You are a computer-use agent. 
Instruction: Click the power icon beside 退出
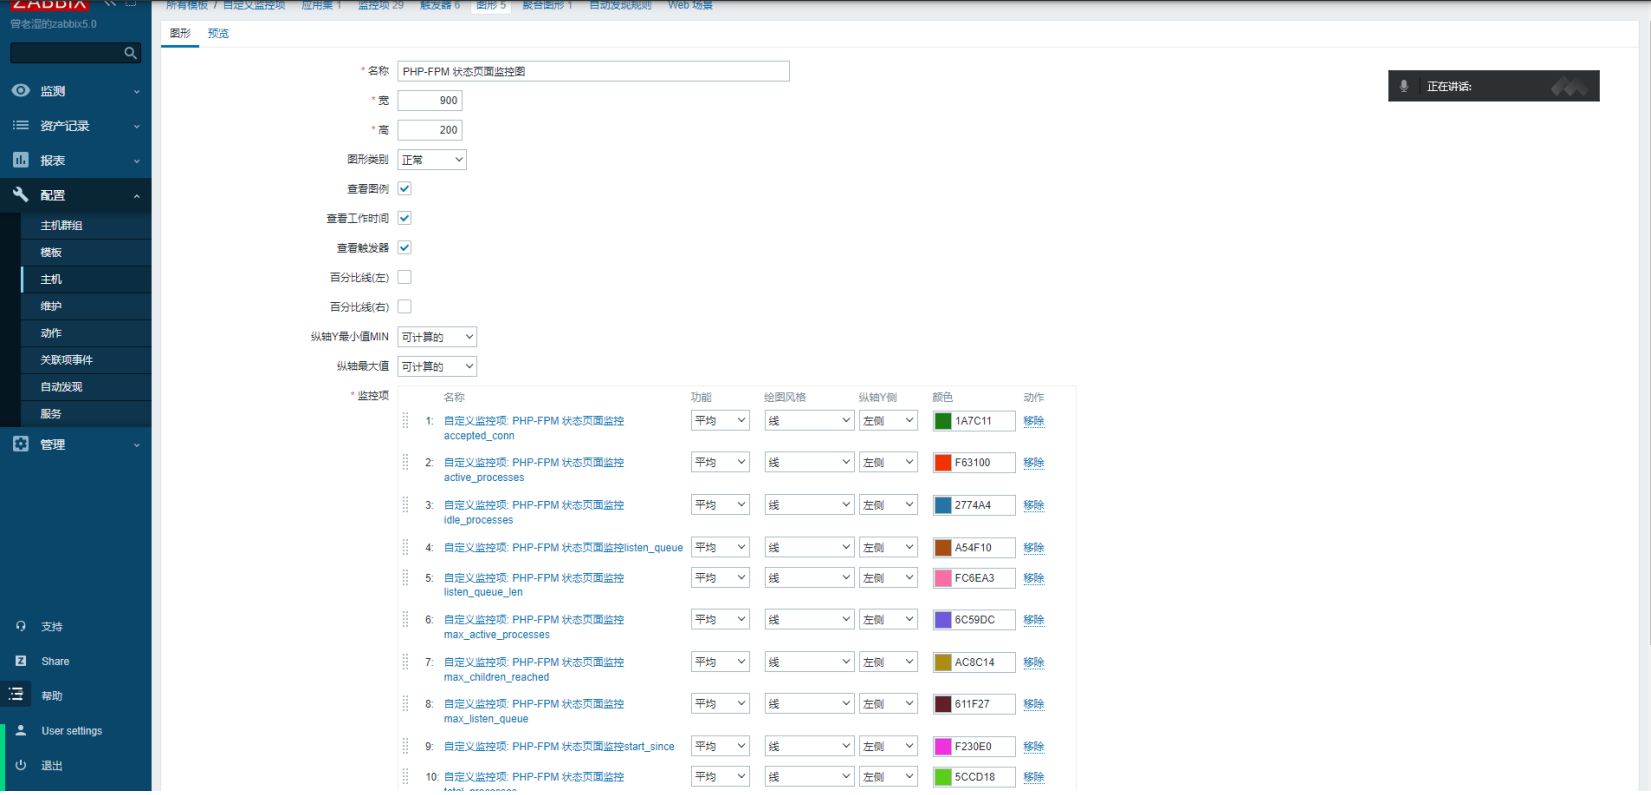20,765
